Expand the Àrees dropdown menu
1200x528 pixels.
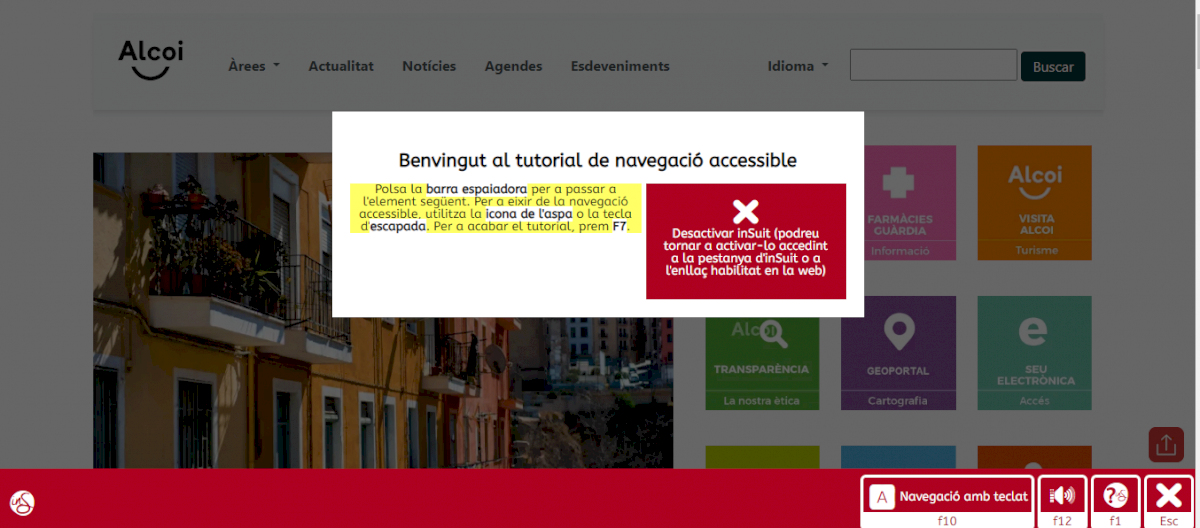[253, 66]
